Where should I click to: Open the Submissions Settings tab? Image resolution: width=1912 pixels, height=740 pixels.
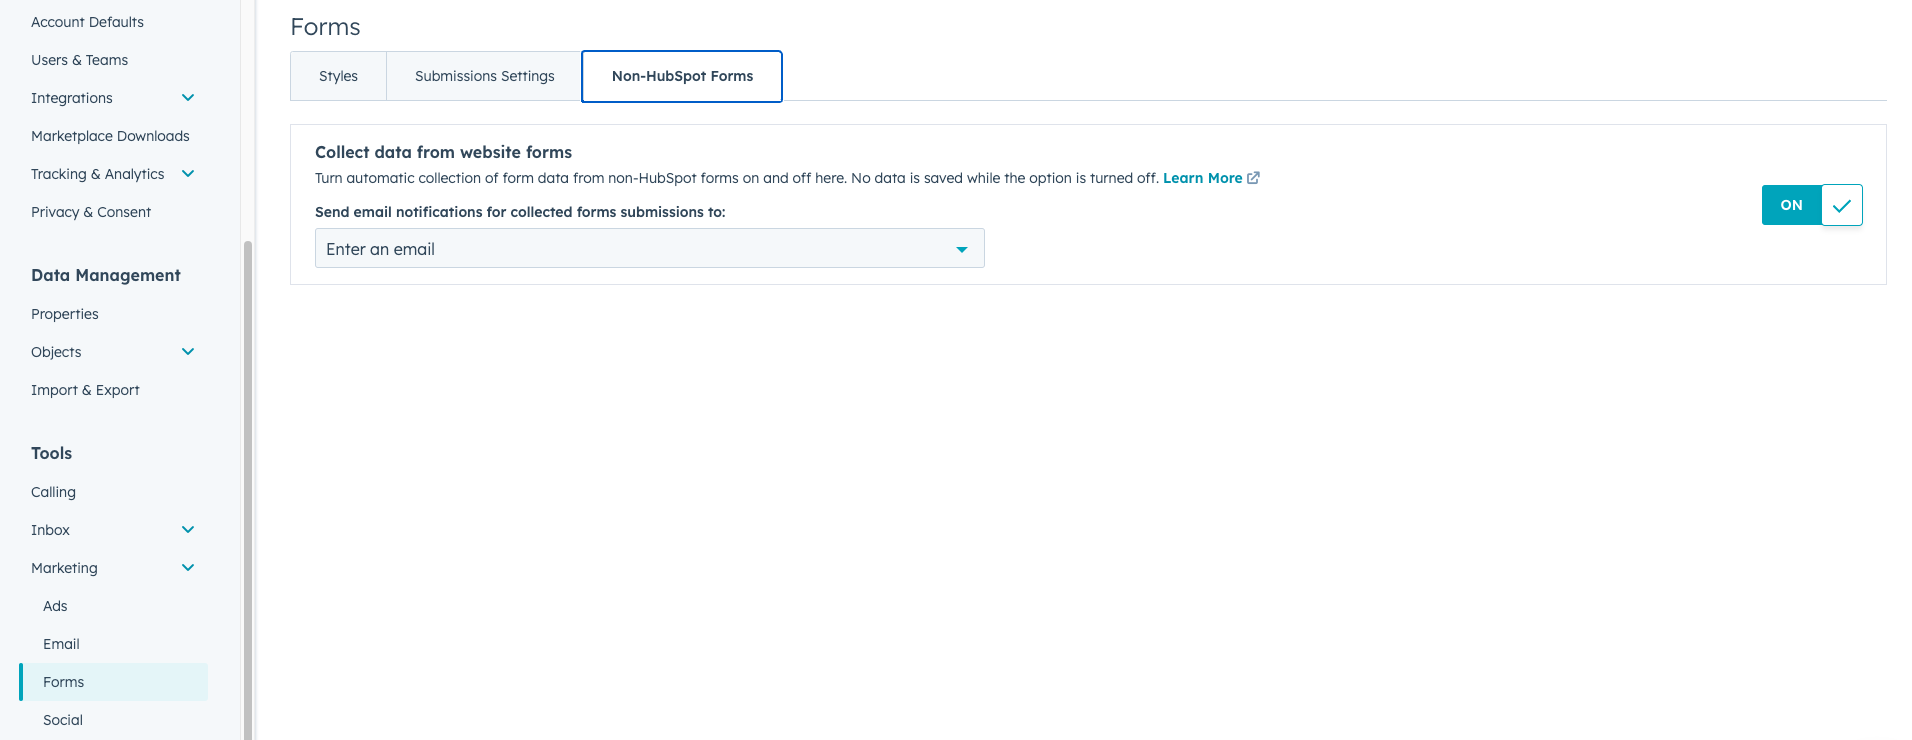[x=483, y=75]
